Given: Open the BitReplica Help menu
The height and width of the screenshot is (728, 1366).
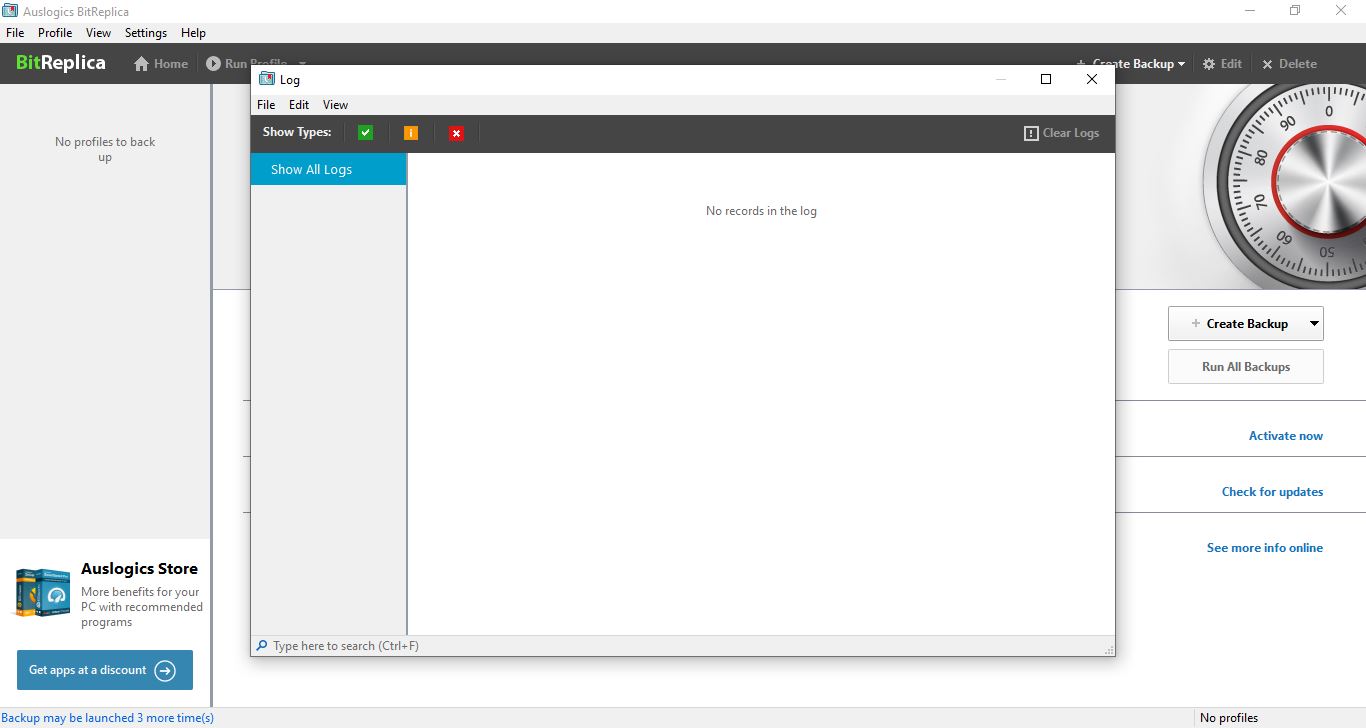Looking at the screenshot, I should point(193,33).
